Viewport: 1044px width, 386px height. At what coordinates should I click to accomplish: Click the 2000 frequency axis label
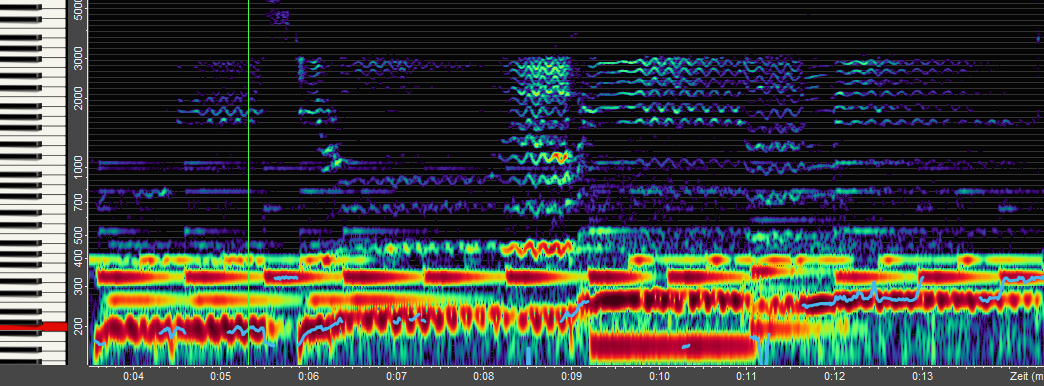tap(79, 98)
